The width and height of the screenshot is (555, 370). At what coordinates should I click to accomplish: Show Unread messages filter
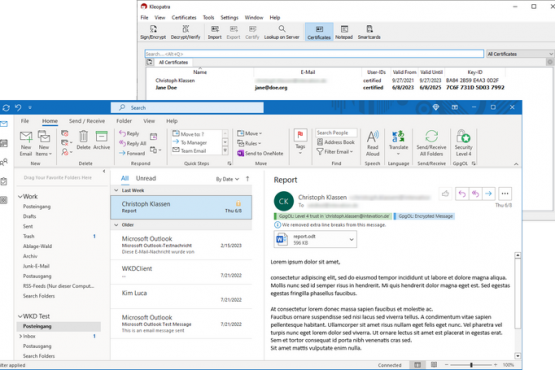[146, 178]
